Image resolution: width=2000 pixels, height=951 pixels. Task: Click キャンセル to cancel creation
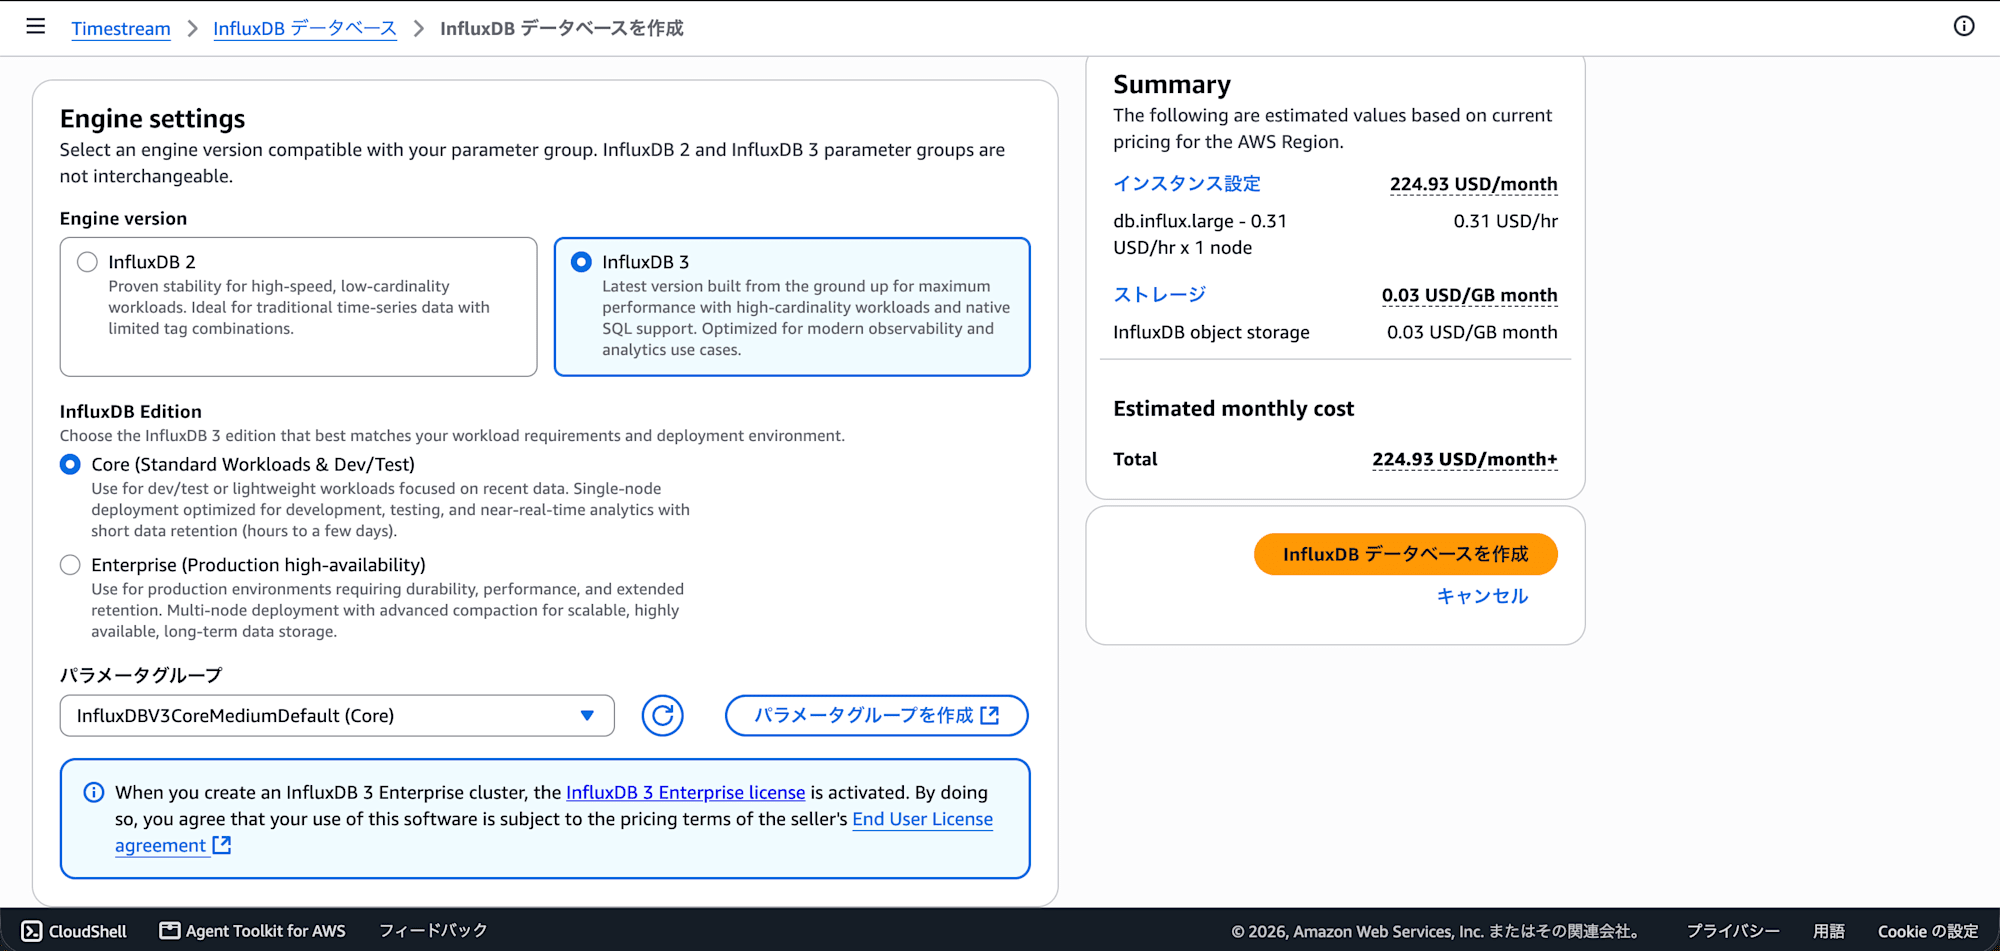click(x=1483, y=596)
